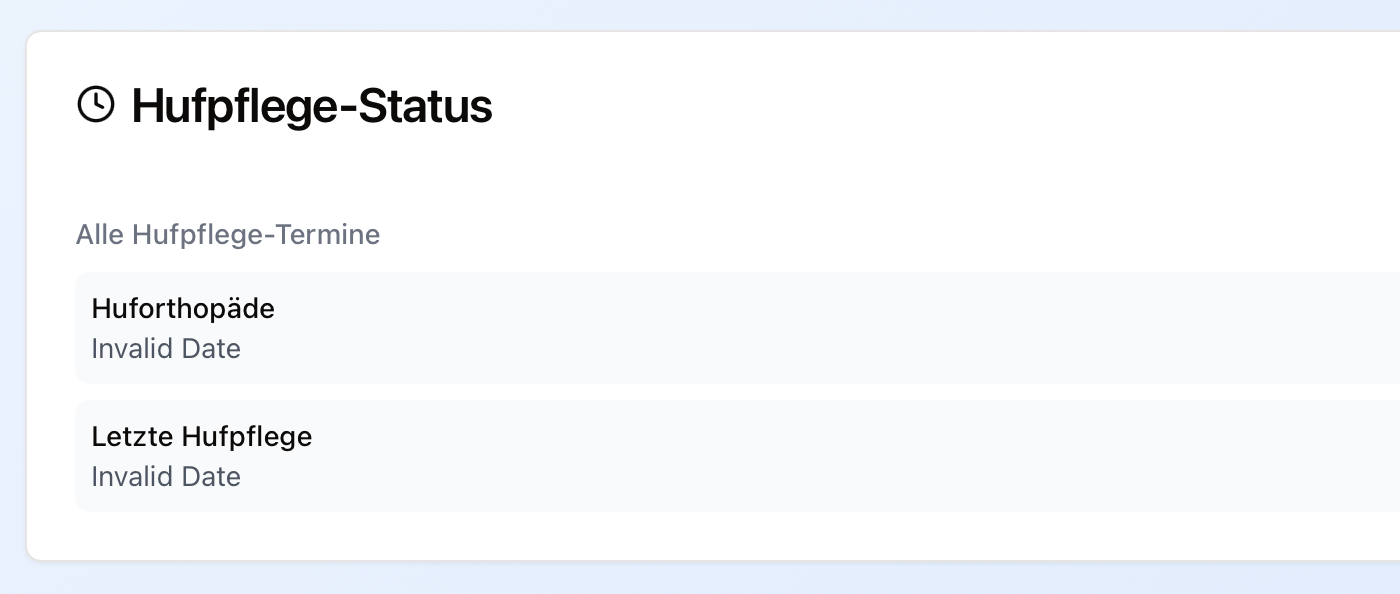Click the light blue page background below card
This screenshot has width=1400, height=594.
click(x=700, y=579)
